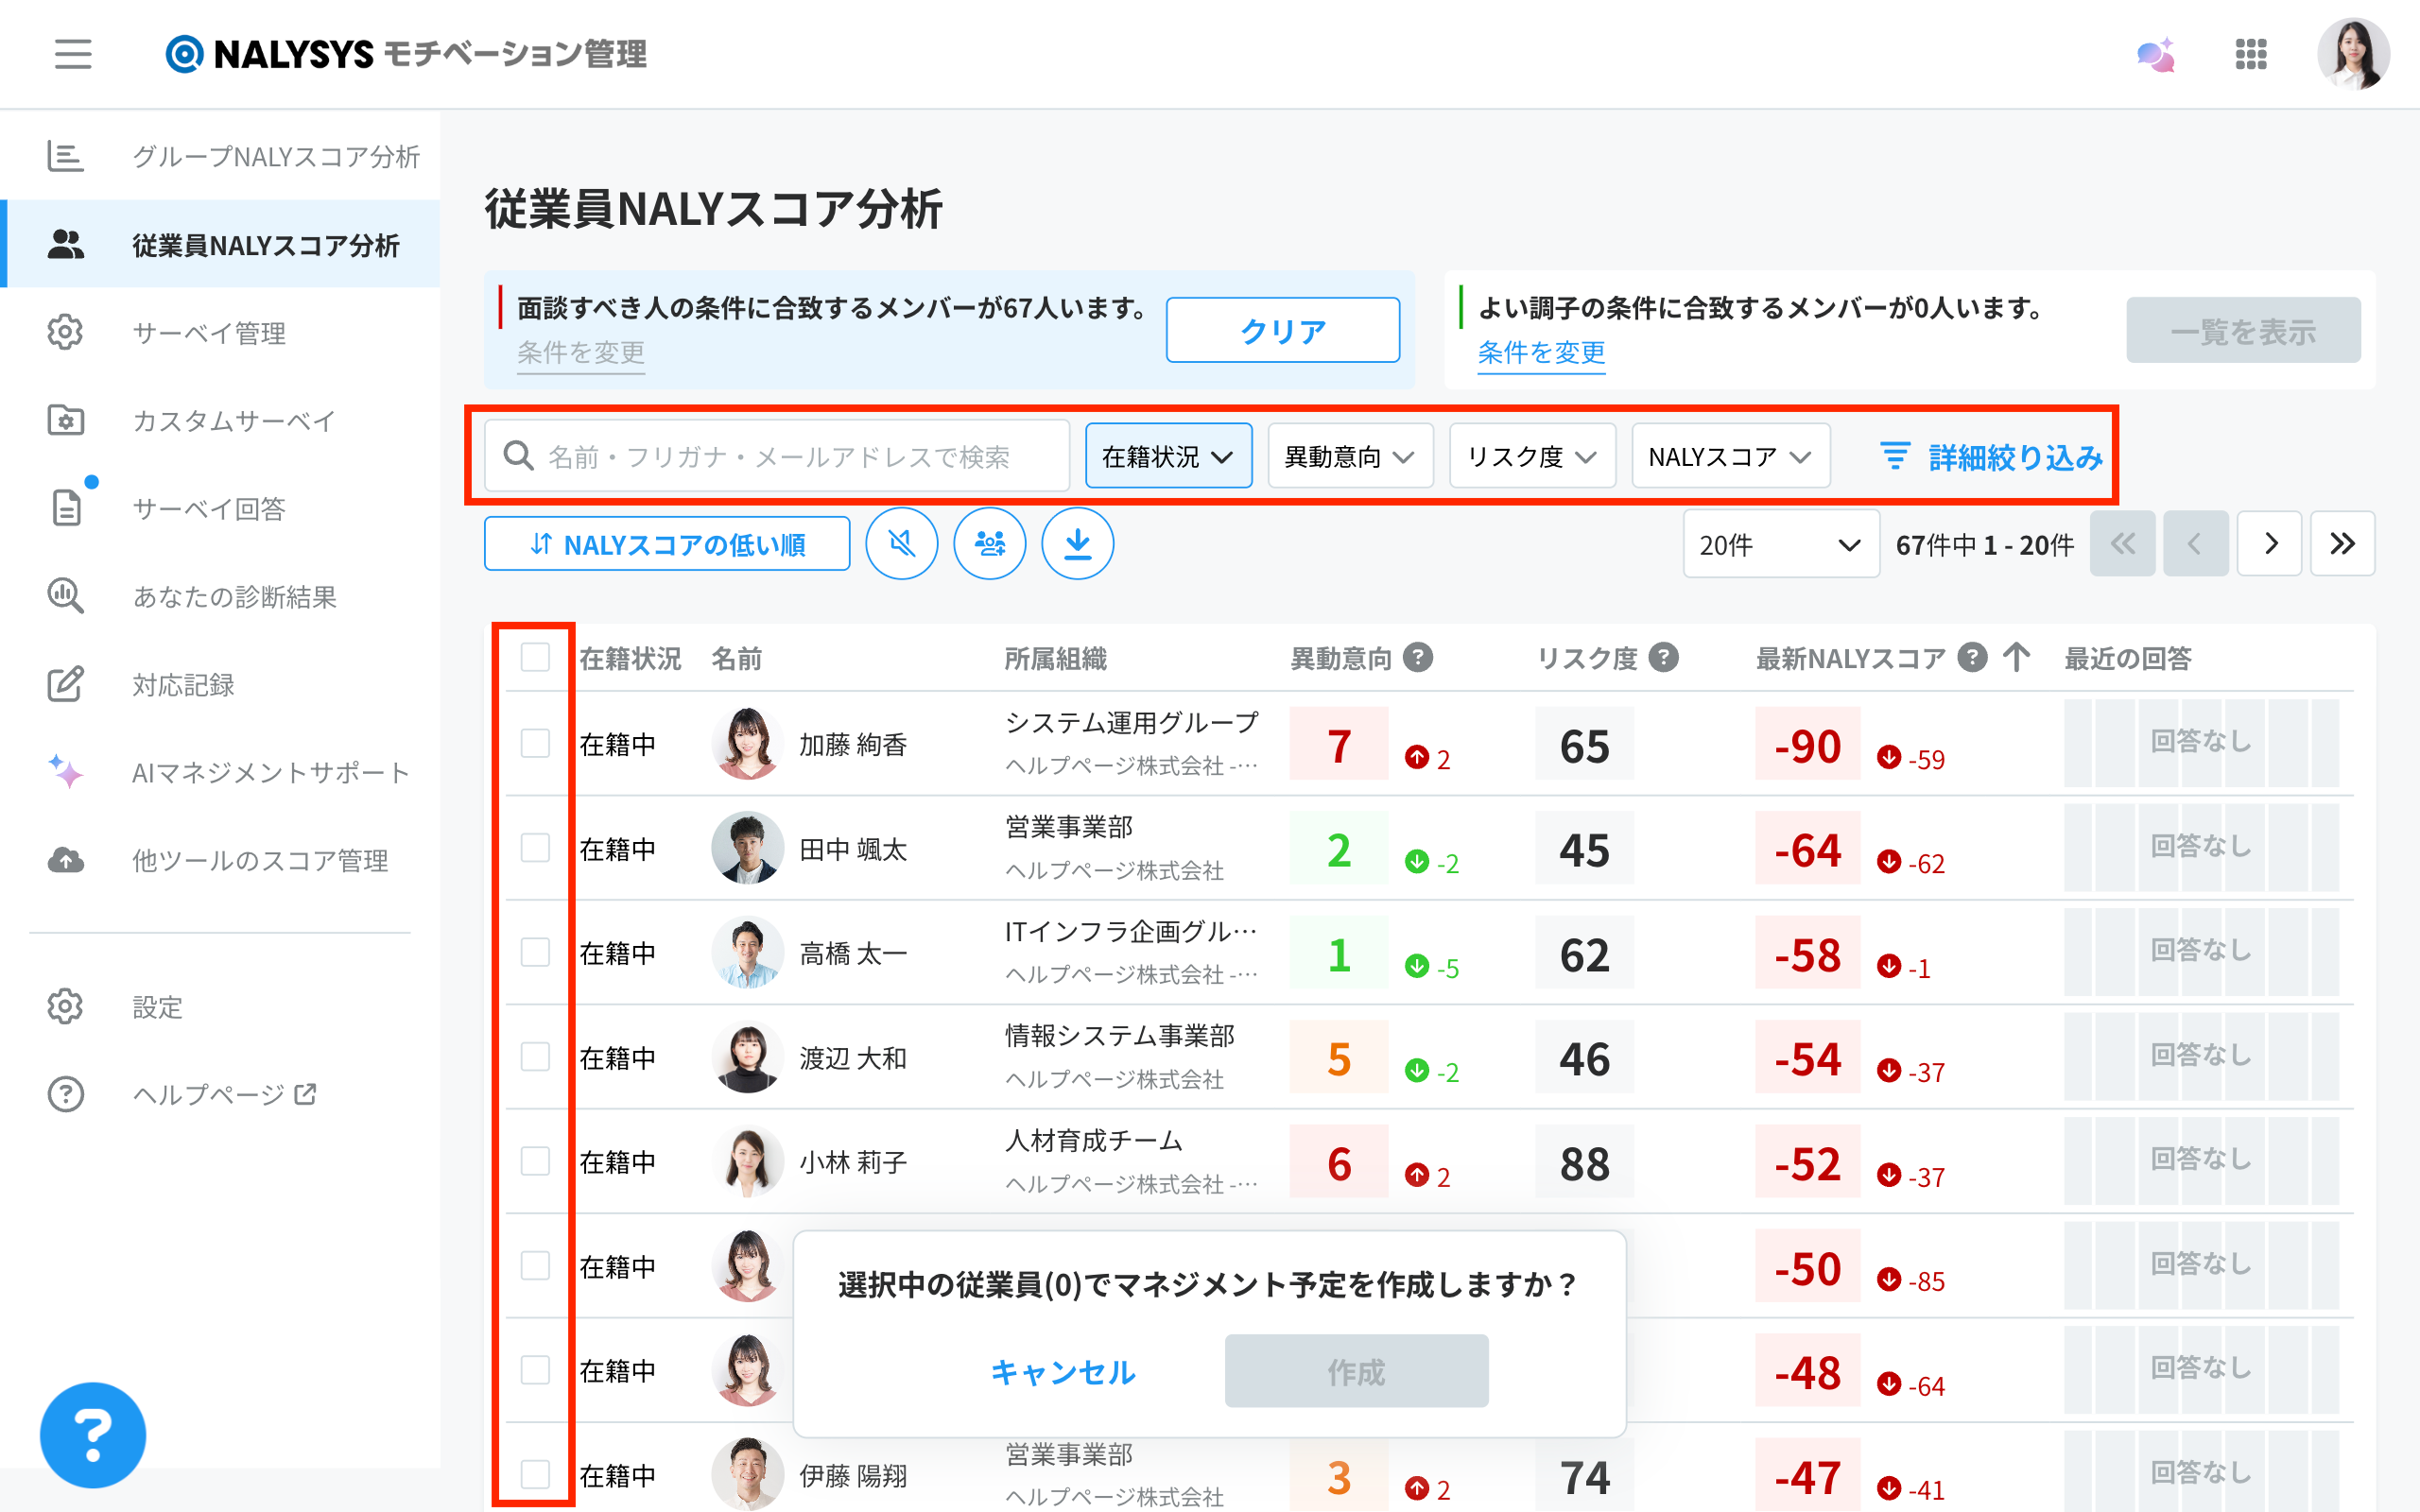Open the hamburger menu icon

coord(73,54)
